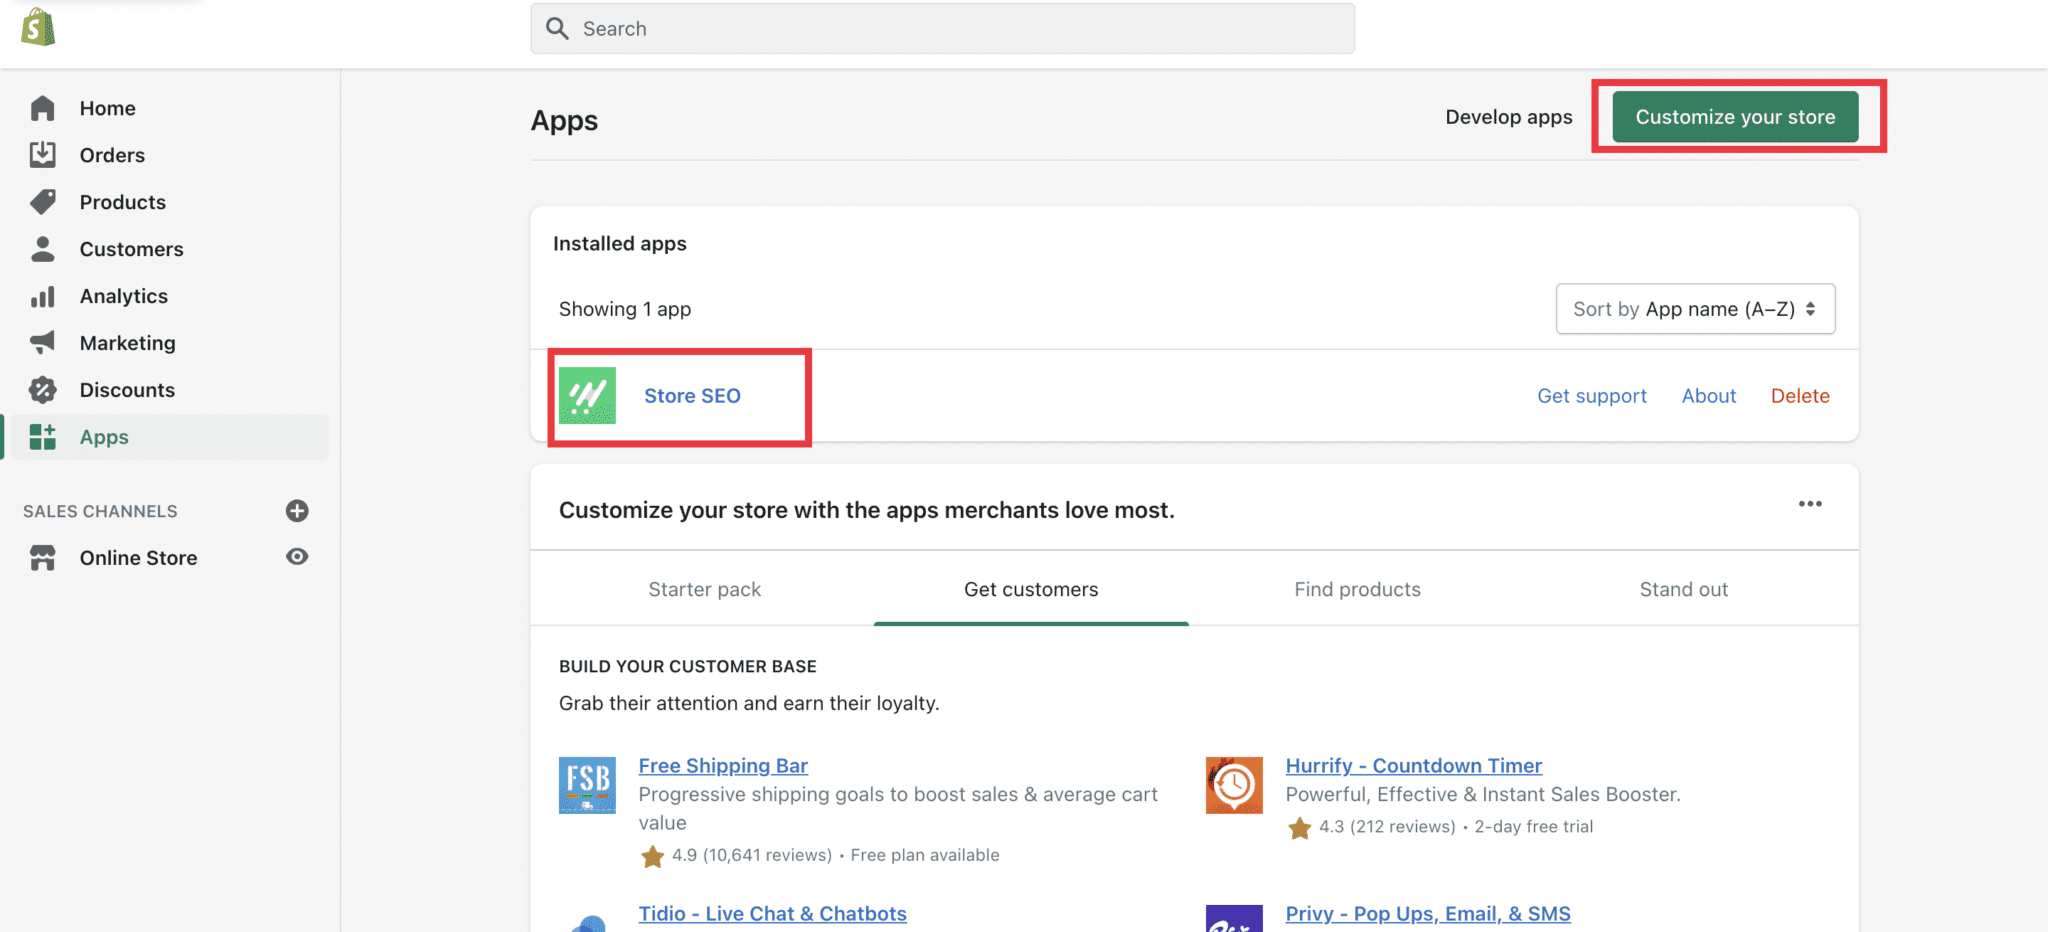
Task: Switch to the Starter pack tab
Action: coord(705,589)
